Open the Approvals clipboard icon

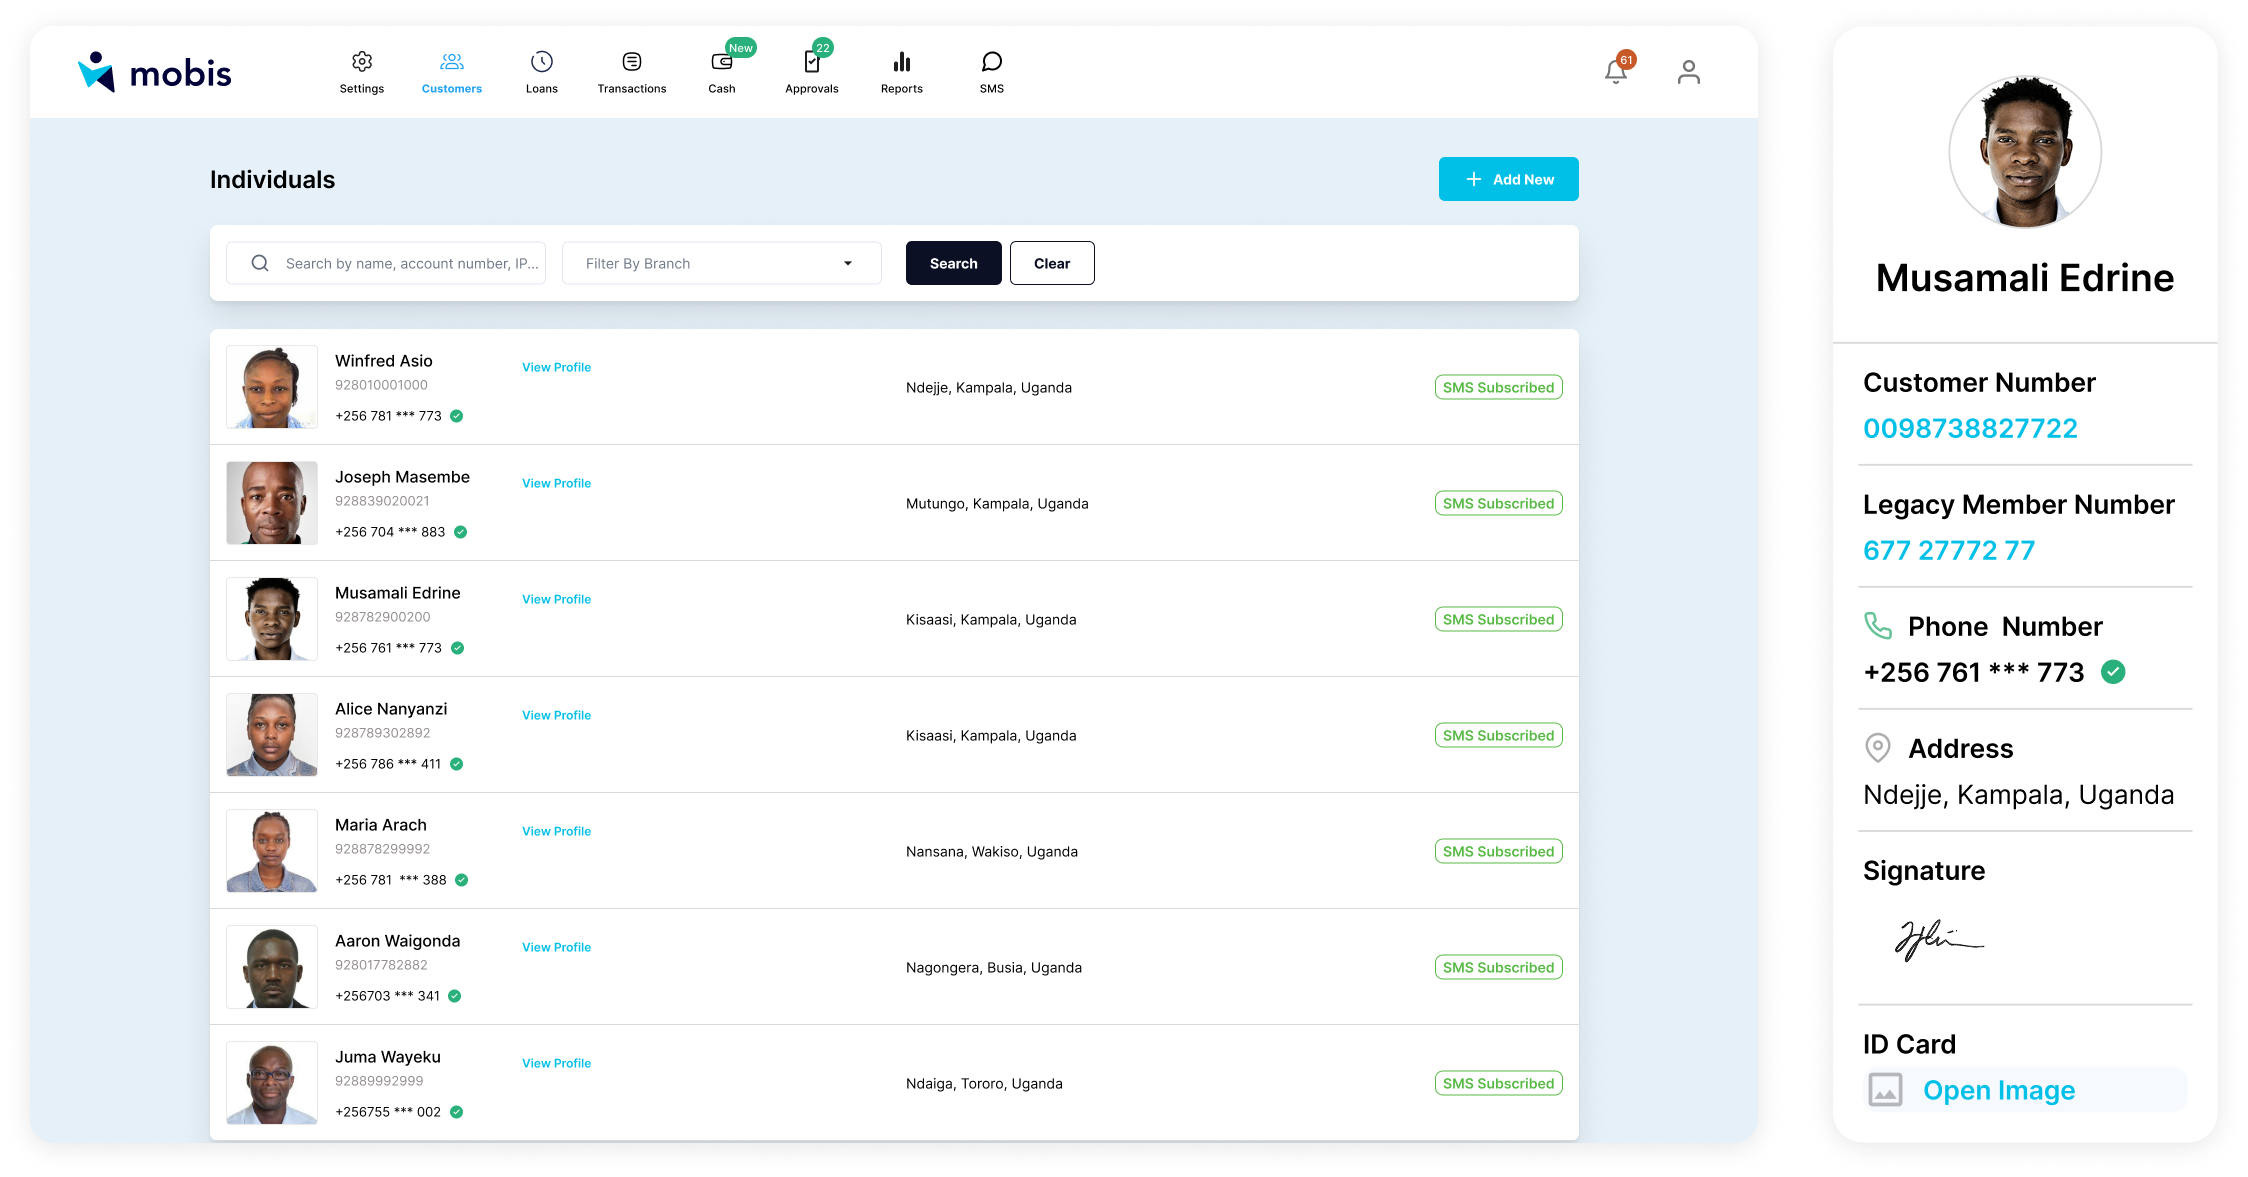pos(811,63)
